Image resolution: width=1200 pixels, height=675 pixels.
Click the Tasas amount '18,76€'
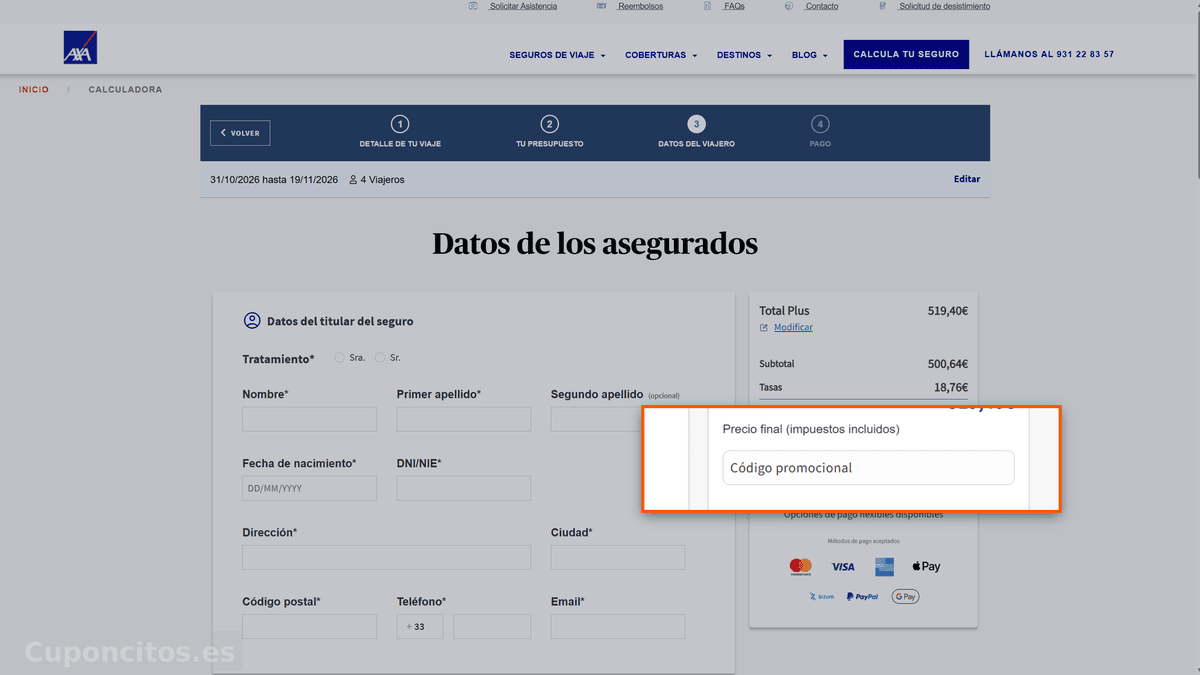951,388
